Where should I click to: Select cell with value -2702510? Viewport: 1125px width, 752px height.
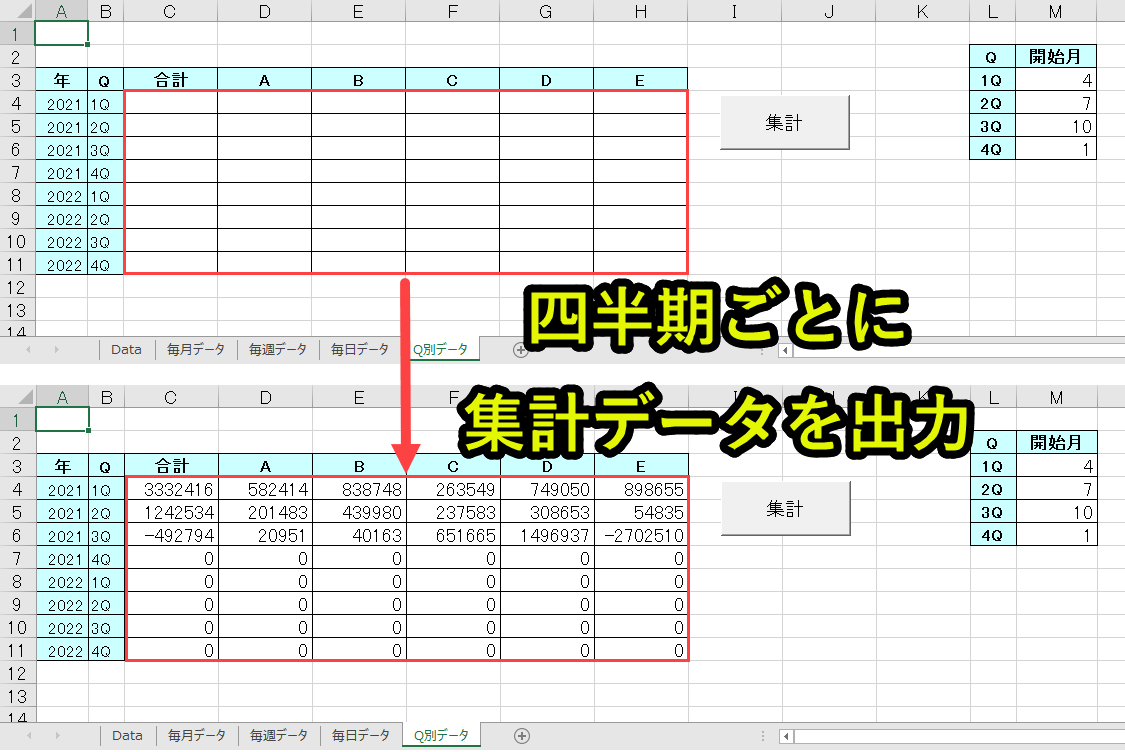tap(641, 535)
